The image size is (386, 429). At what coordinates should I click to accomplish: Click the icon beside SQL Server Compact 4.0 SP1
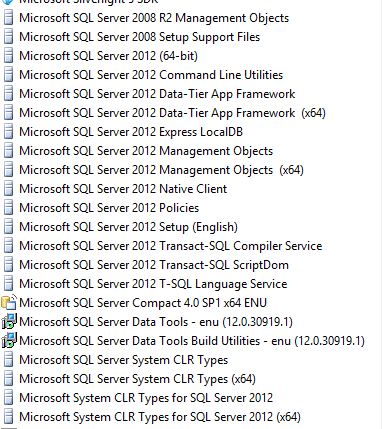coord(9,303)
